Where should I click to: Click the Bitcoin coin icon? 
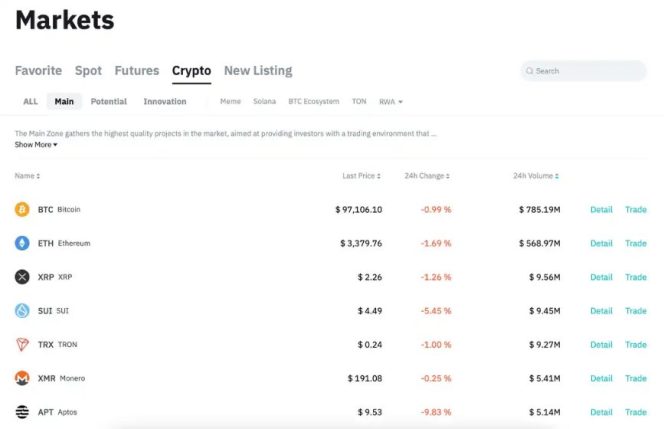click(x=22, y=210)
